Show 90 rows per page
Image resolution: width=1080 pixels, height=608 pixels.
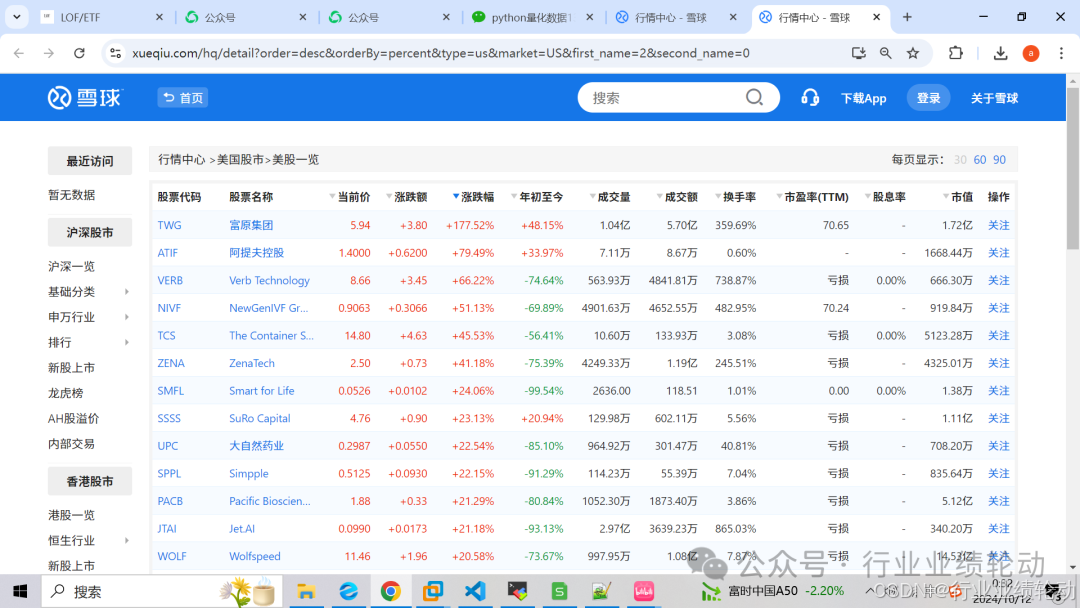pyautogui.click(x=999, y=160)
